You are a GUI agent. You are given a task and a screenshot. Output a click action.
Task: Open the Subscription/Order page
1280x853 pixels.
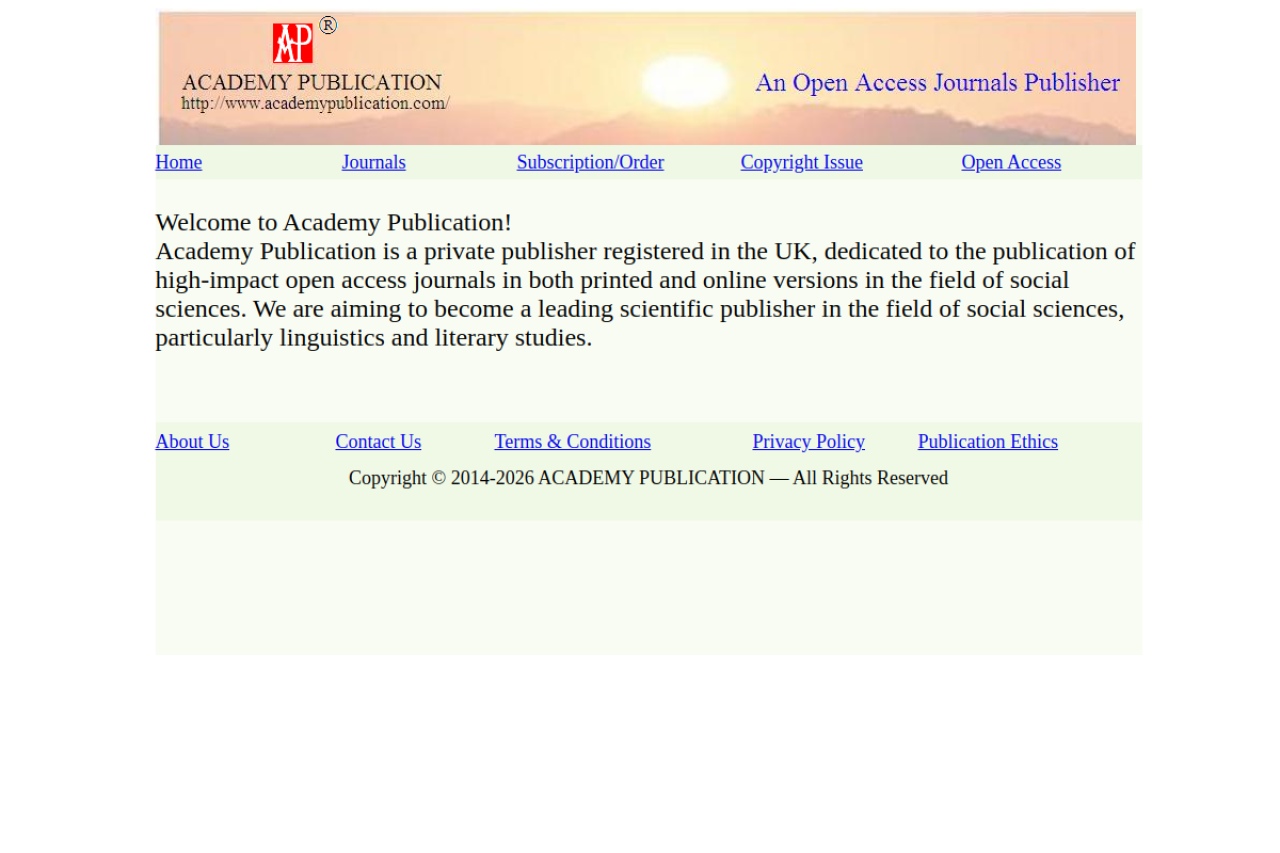[x=590, y=162]
